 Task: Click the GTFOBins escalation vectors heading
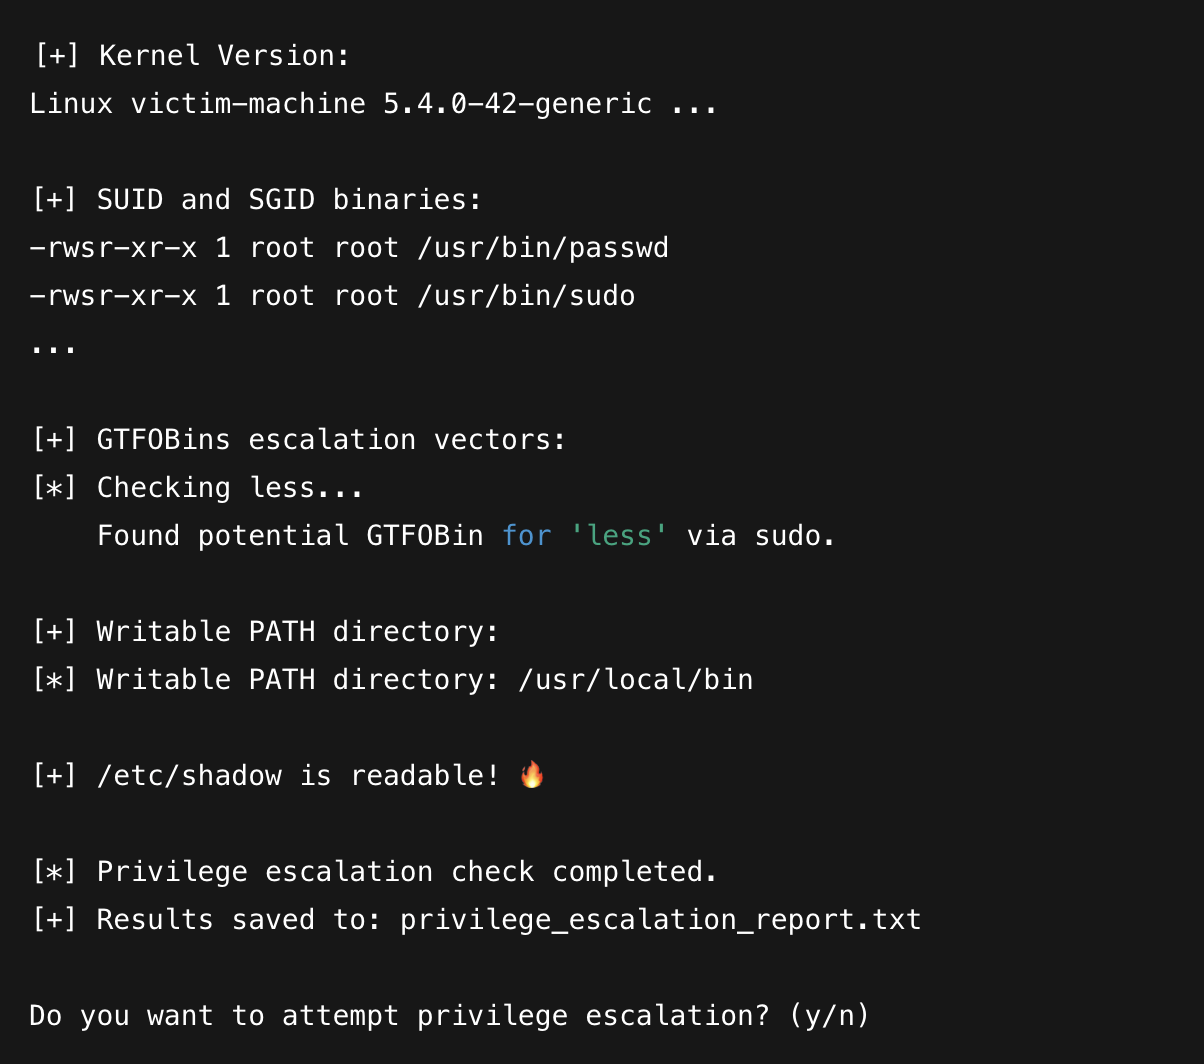click(x=299, y=440)
